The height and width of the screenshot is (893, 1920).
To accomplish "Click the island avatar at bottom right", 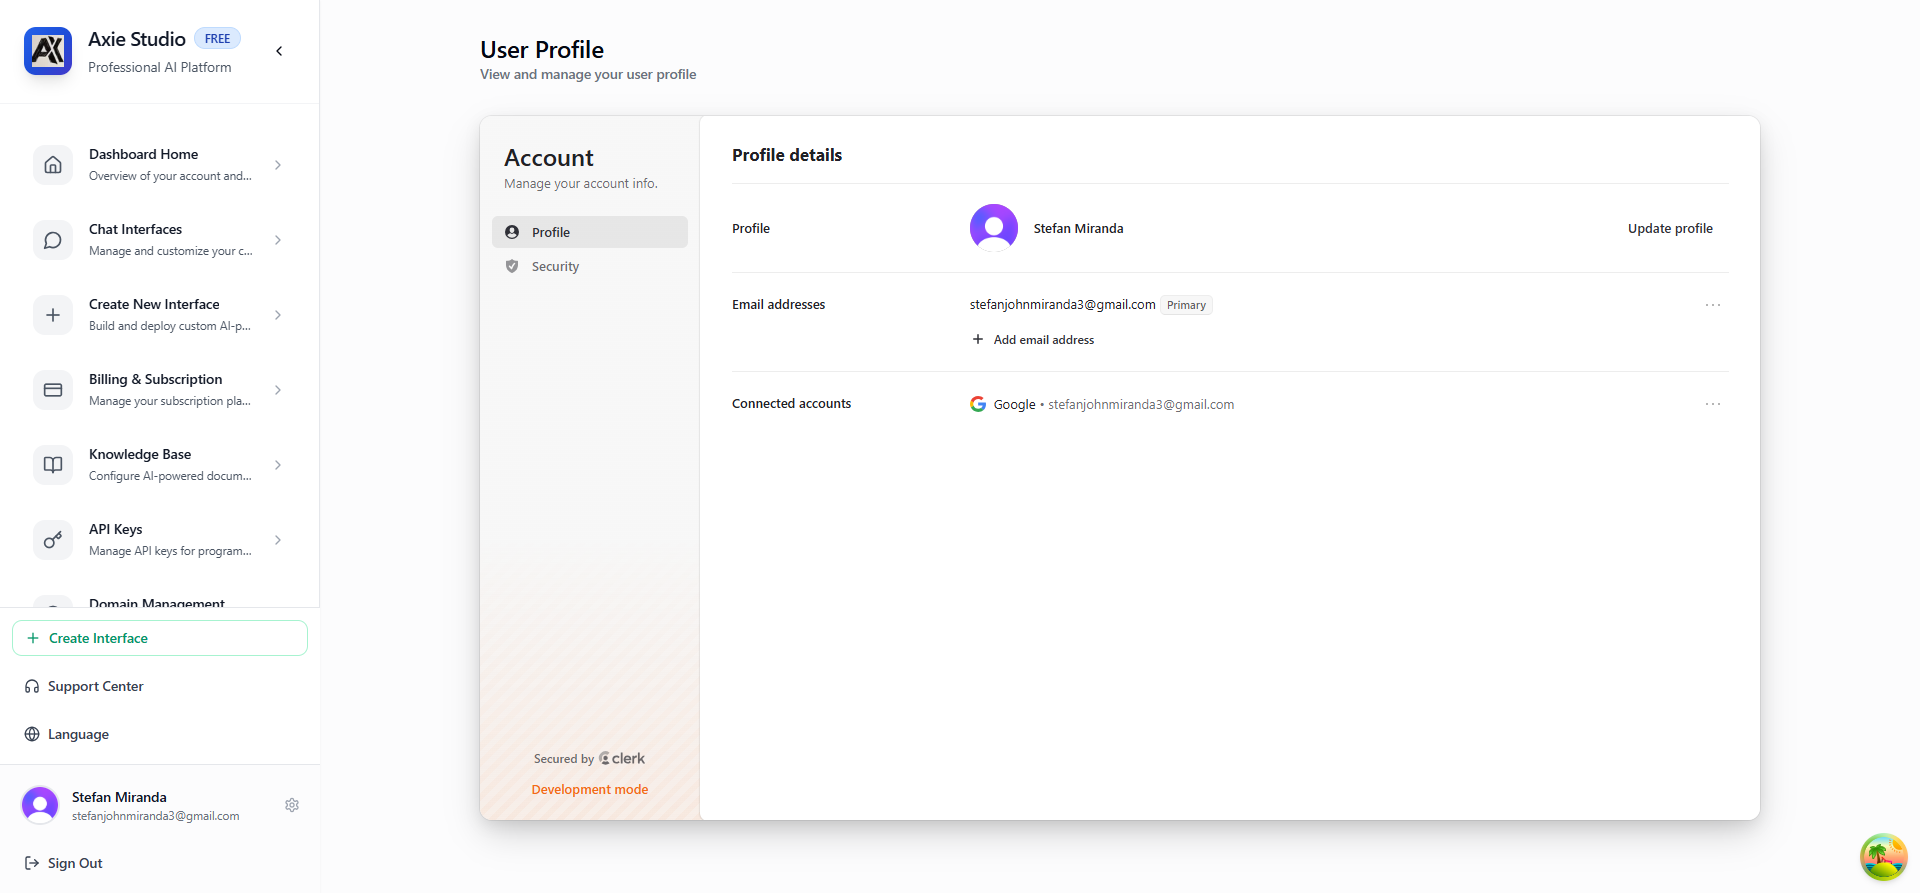I will (x=1884, y=857).
